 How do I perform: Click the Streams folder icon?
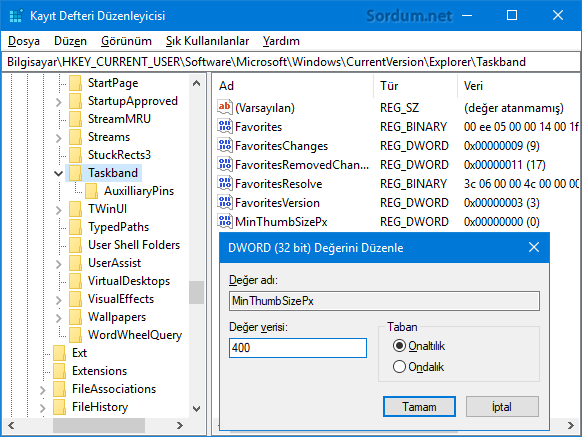coord(75,137)
